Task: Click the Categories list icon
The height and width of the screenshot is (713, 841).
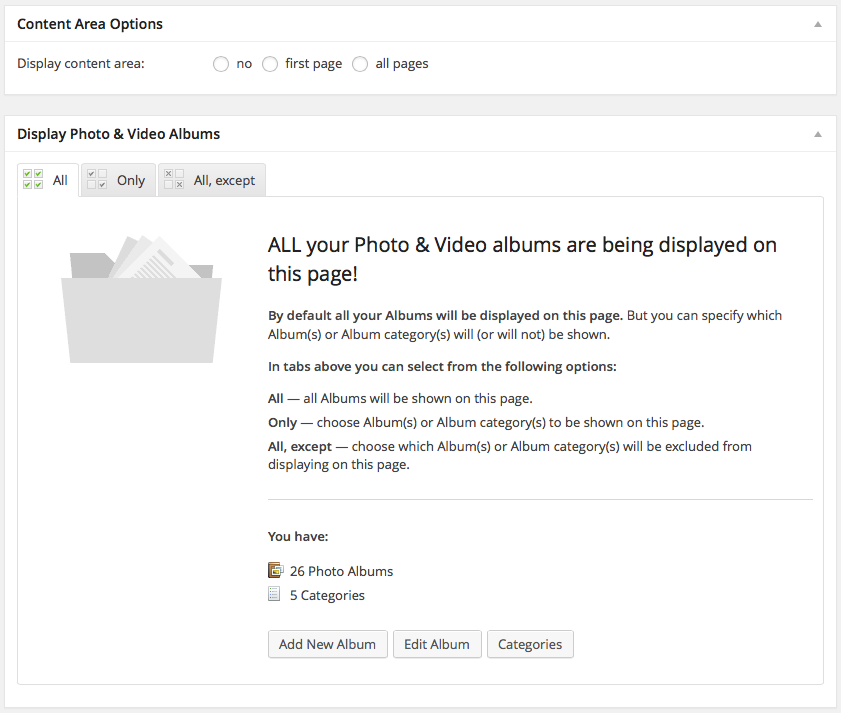Action: (x=275, y=595)
